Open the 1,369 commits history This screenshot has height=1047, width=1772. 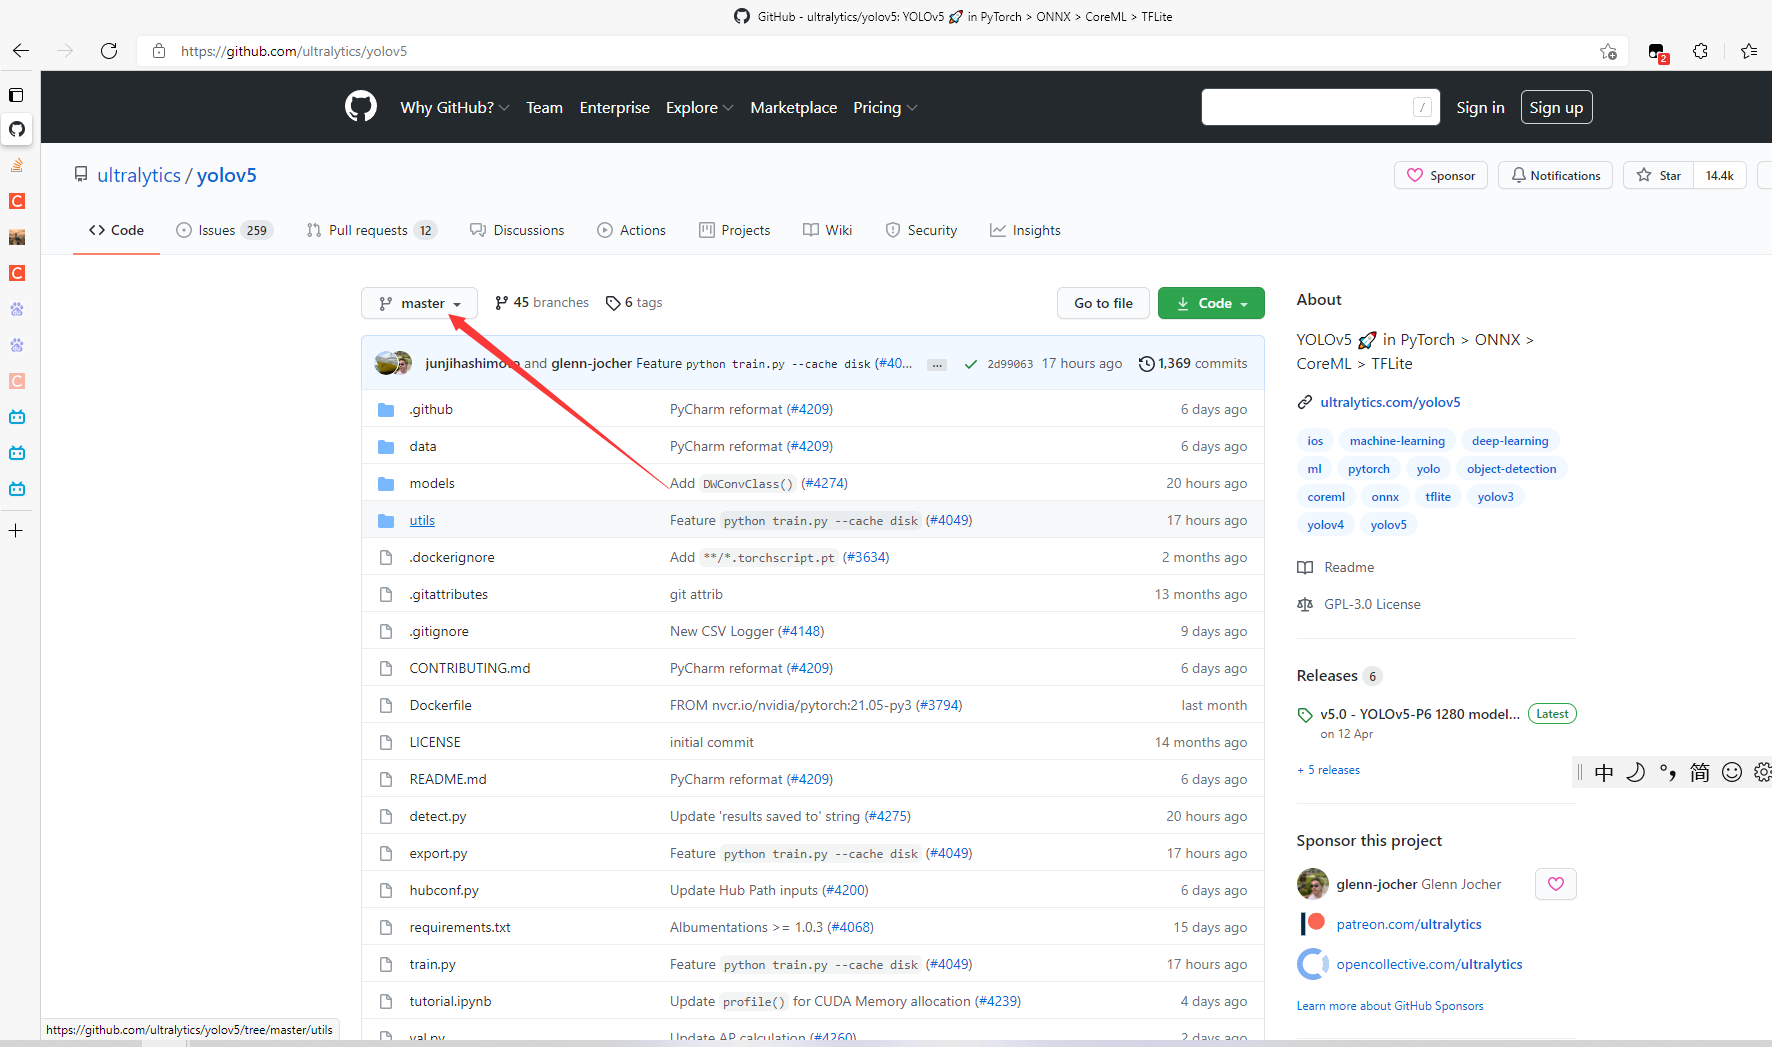pos(1193,364)
